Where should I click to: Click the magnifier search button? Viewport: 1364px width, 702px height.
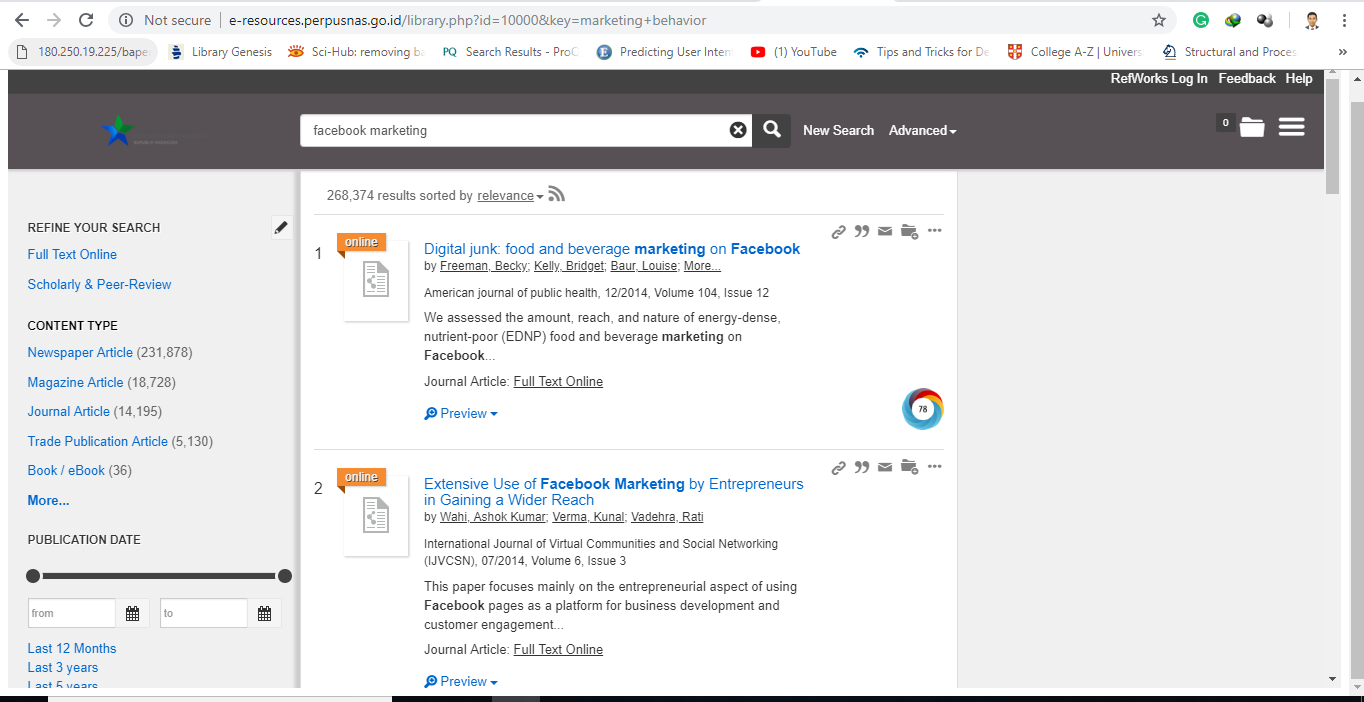pyautogui.click(x=772, y=130)
